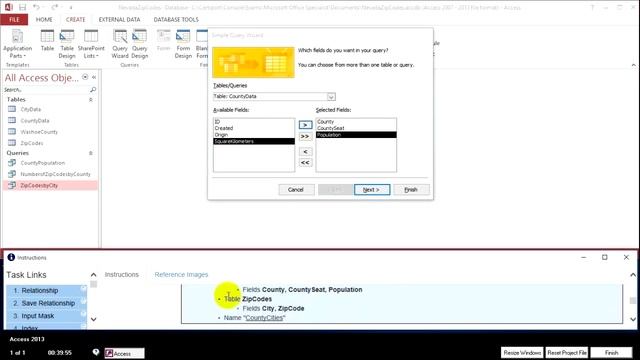Select ID in Available Fields list
The image size is (640, 360).
254,122
